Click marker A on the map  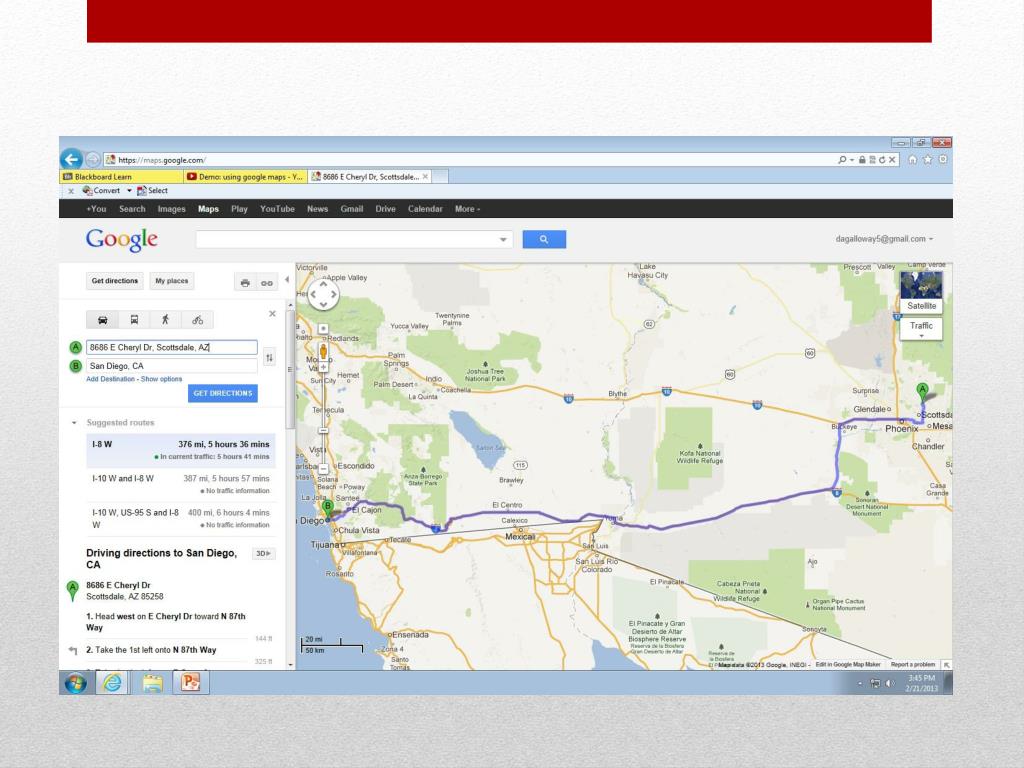pos(922,393)
